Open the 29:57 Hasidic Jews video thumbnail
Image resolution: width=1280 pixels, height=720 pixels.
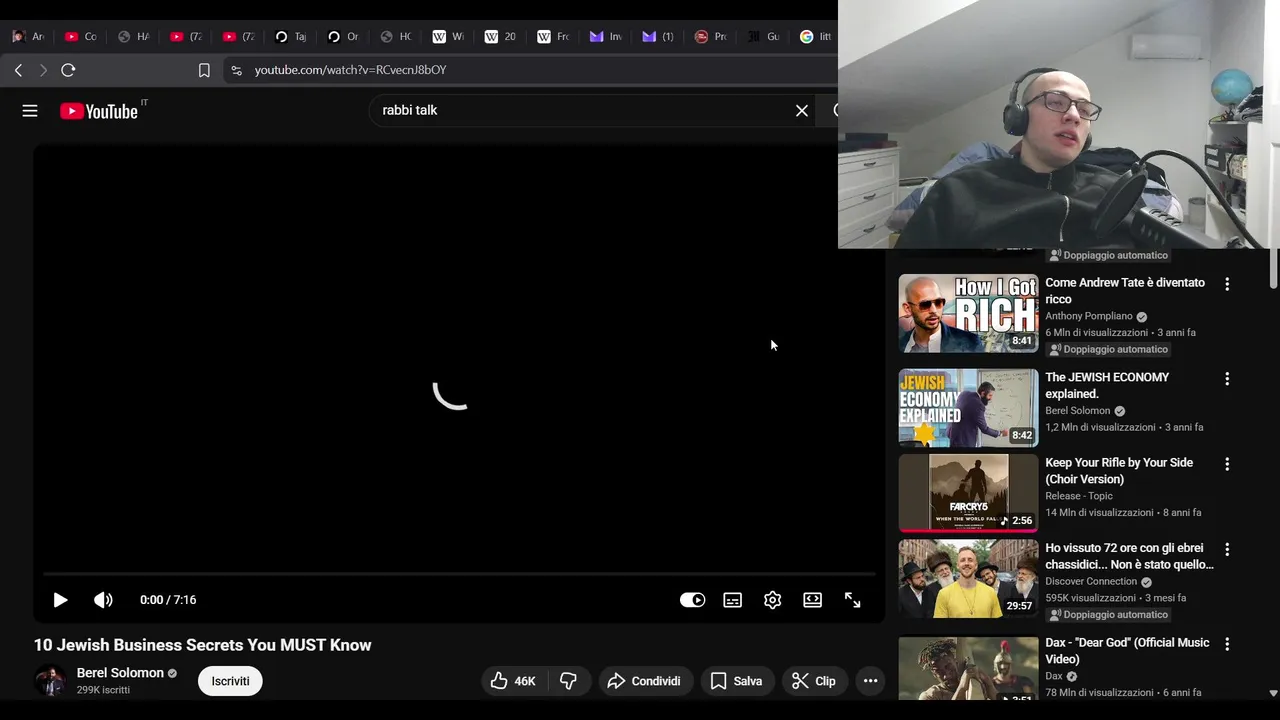click(x=968, y=579)
